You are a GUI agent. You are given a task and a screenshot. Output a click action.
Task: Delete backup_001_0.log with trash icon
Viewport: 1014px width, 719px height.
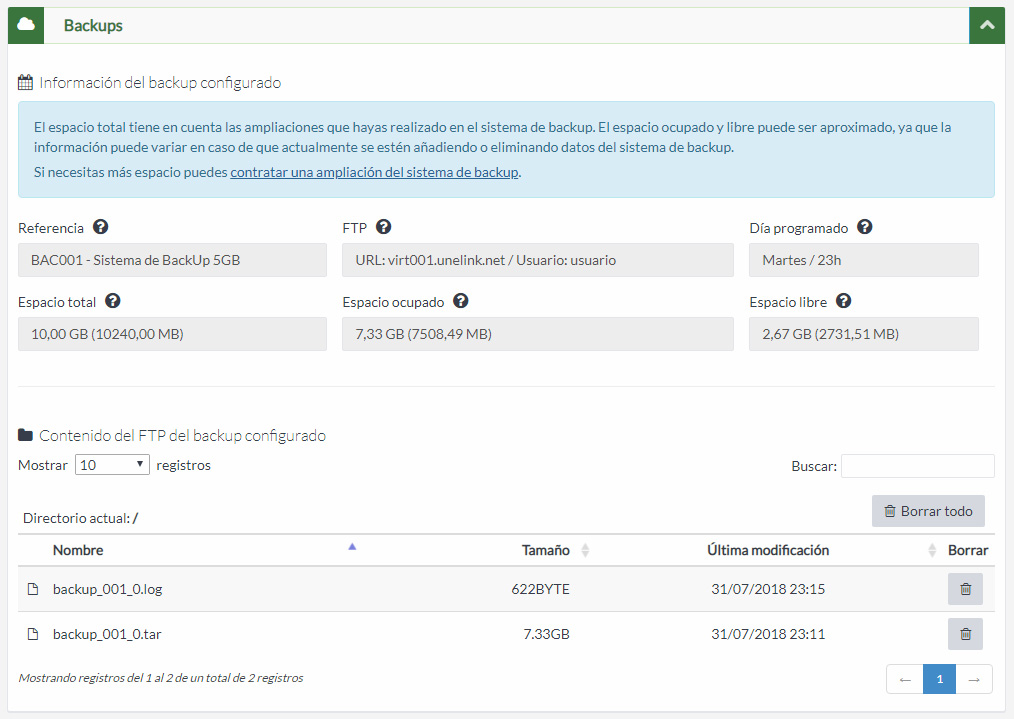965,589
